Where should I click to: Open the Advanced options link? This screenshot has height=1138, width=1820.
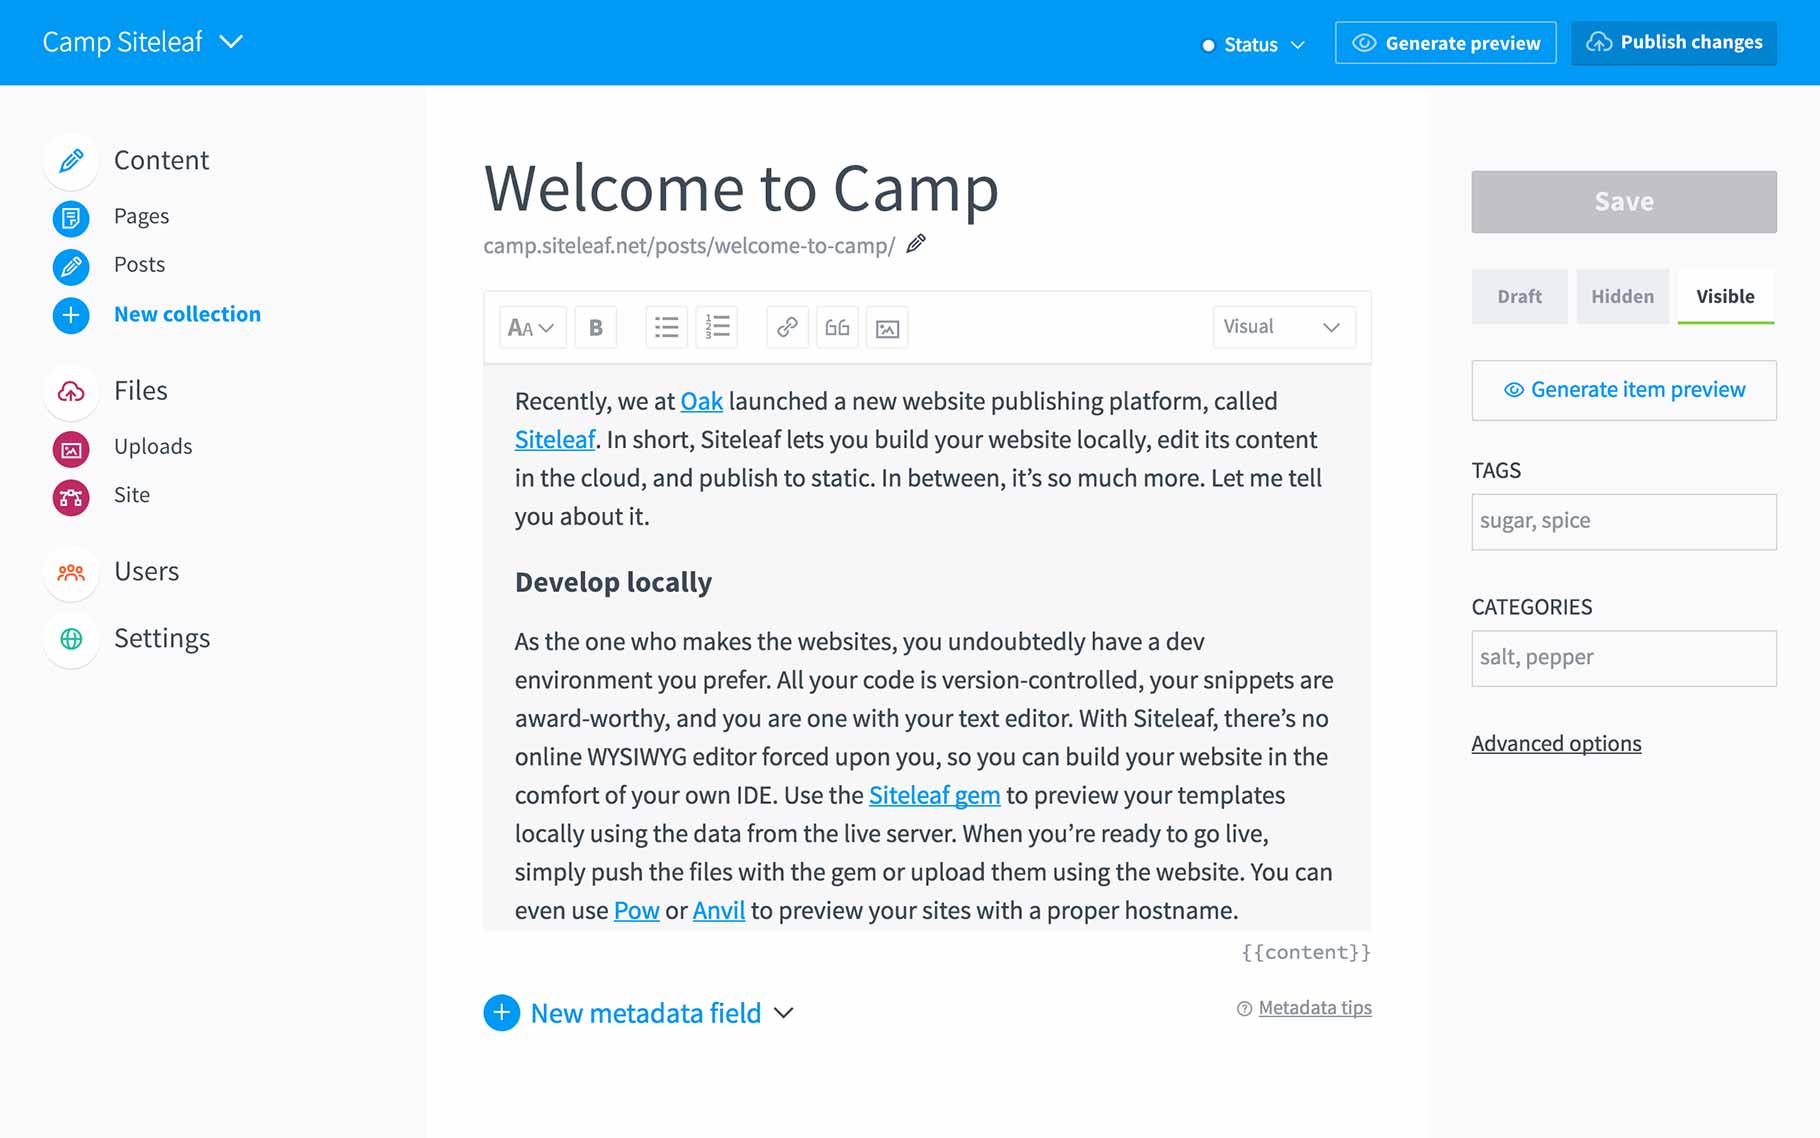coord(1556,744)
